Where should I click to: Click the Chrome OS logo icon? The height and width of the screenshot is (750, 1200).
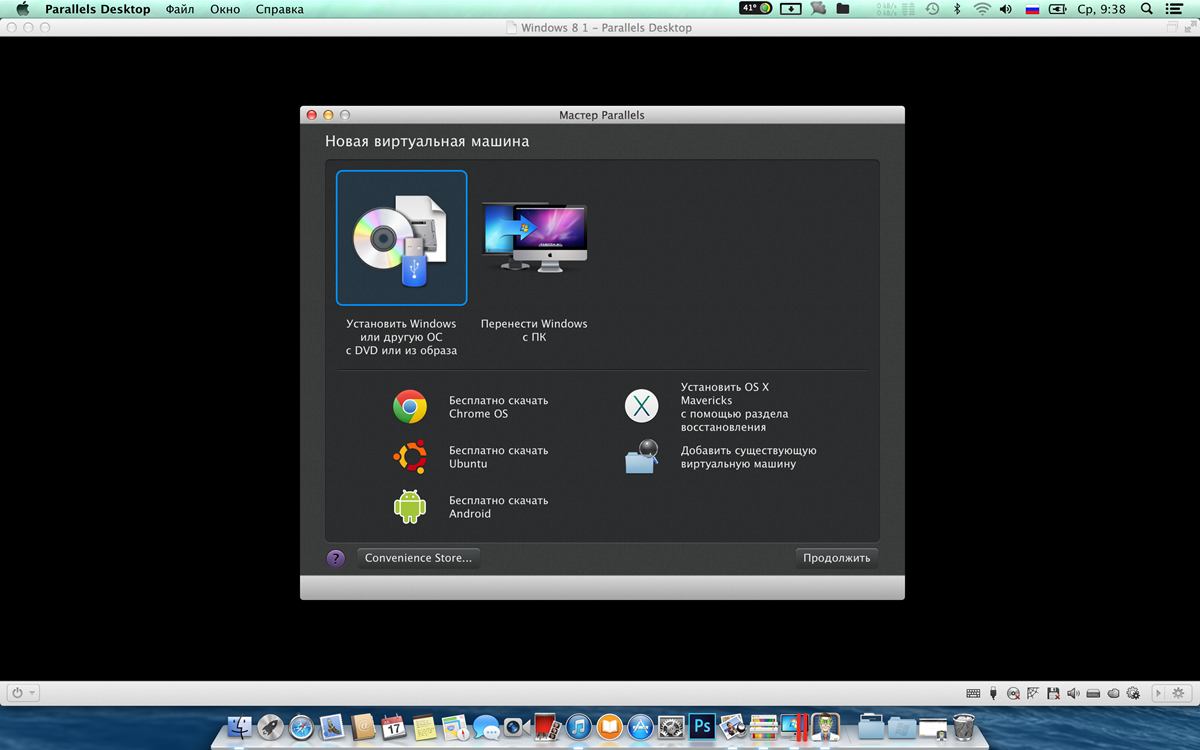click(410, 407)
